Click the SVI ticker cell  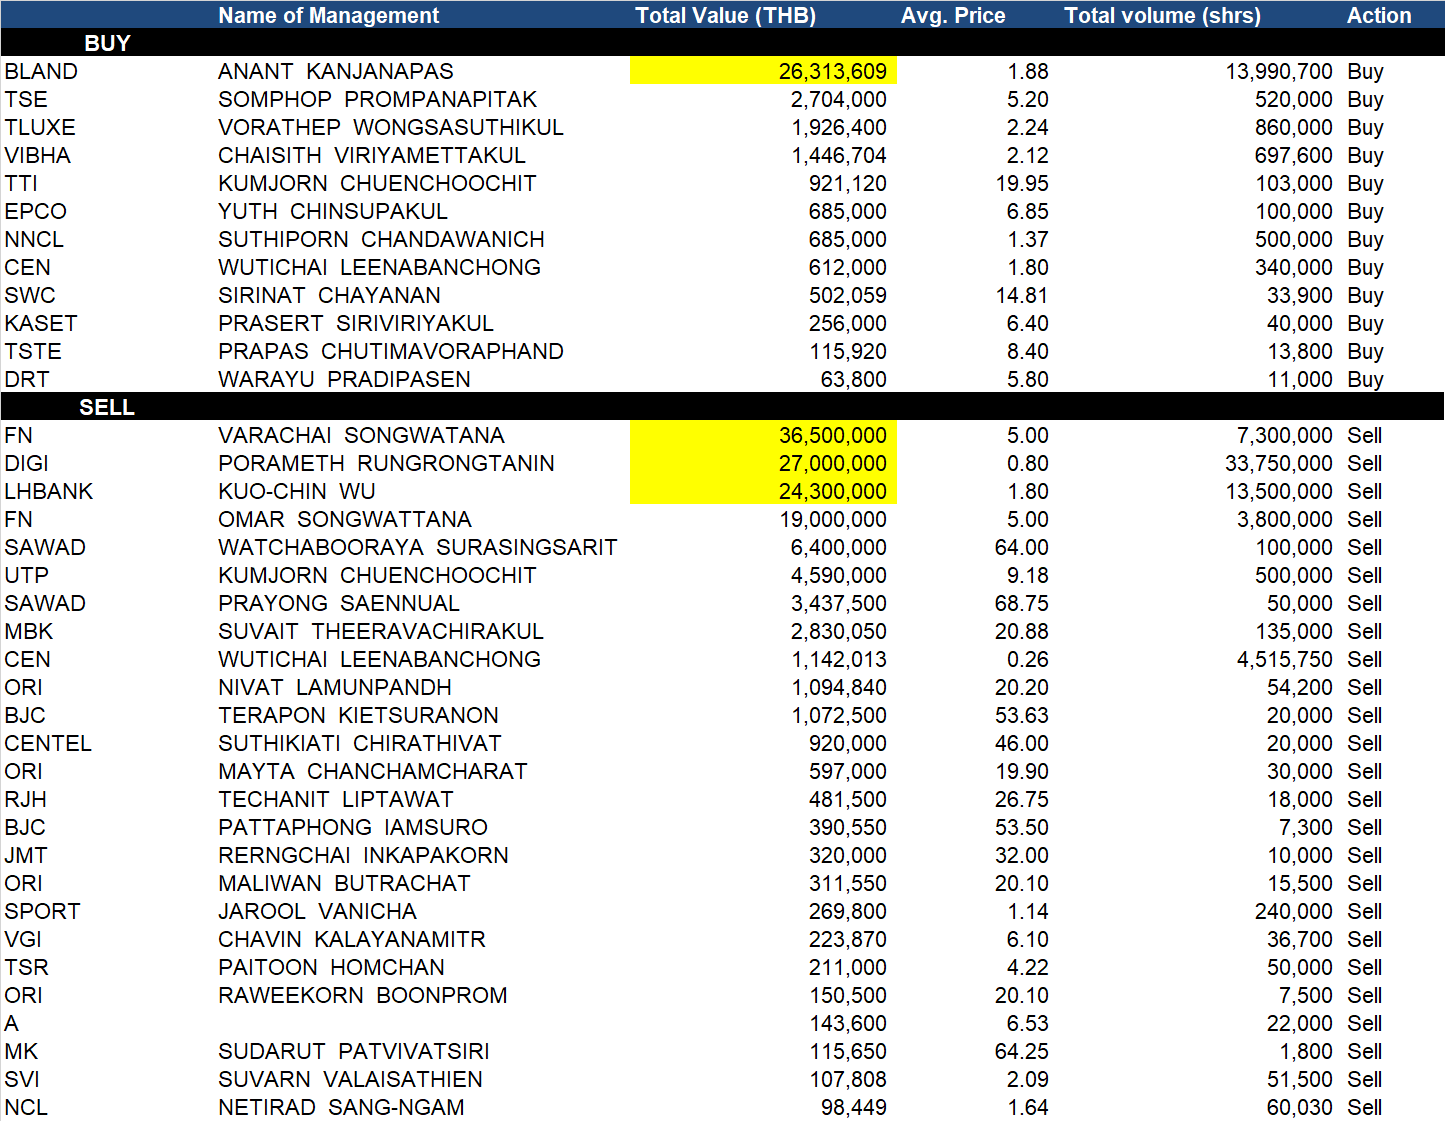click(x=22, y=1079)
